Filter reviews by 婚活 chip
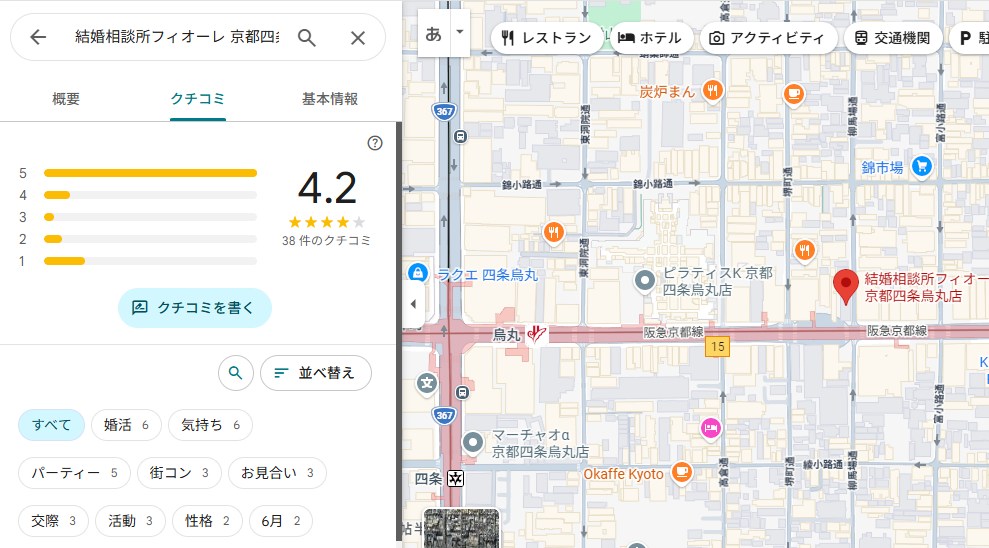The image size is (989, 548). point(126,425)
